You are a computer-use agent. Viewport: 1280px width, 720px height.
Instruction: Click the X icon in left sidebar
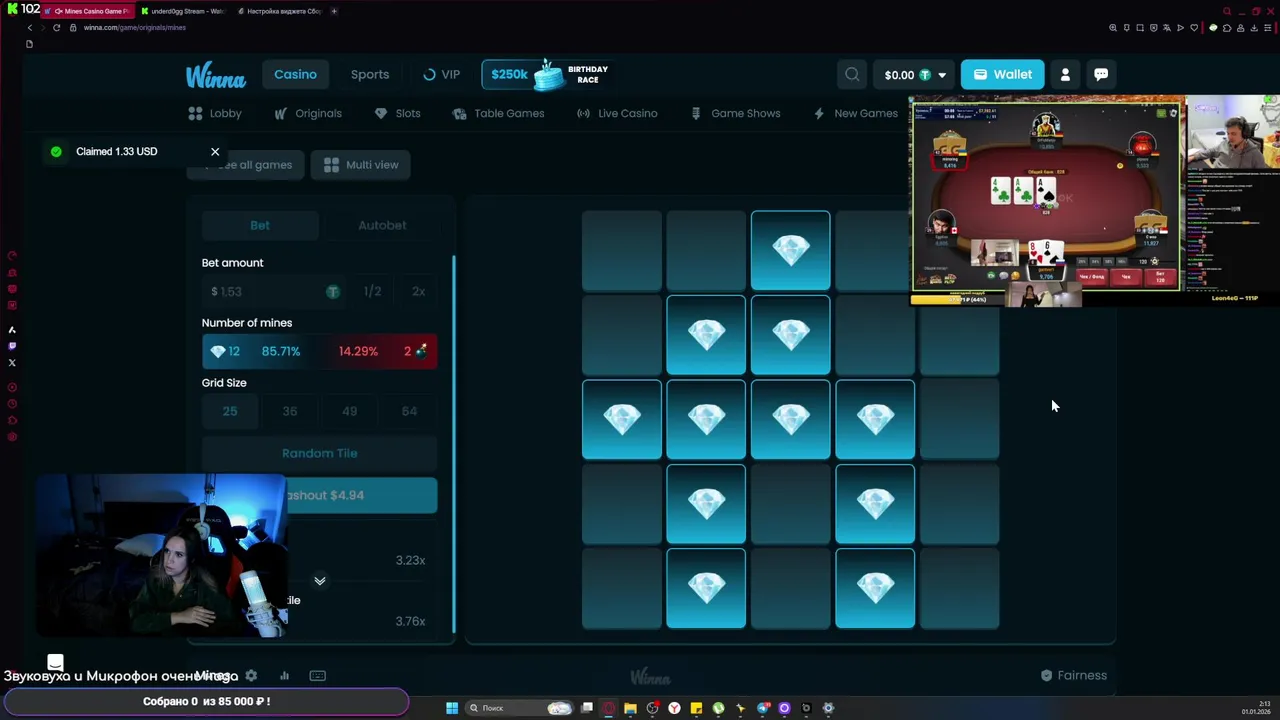point(12,363)
